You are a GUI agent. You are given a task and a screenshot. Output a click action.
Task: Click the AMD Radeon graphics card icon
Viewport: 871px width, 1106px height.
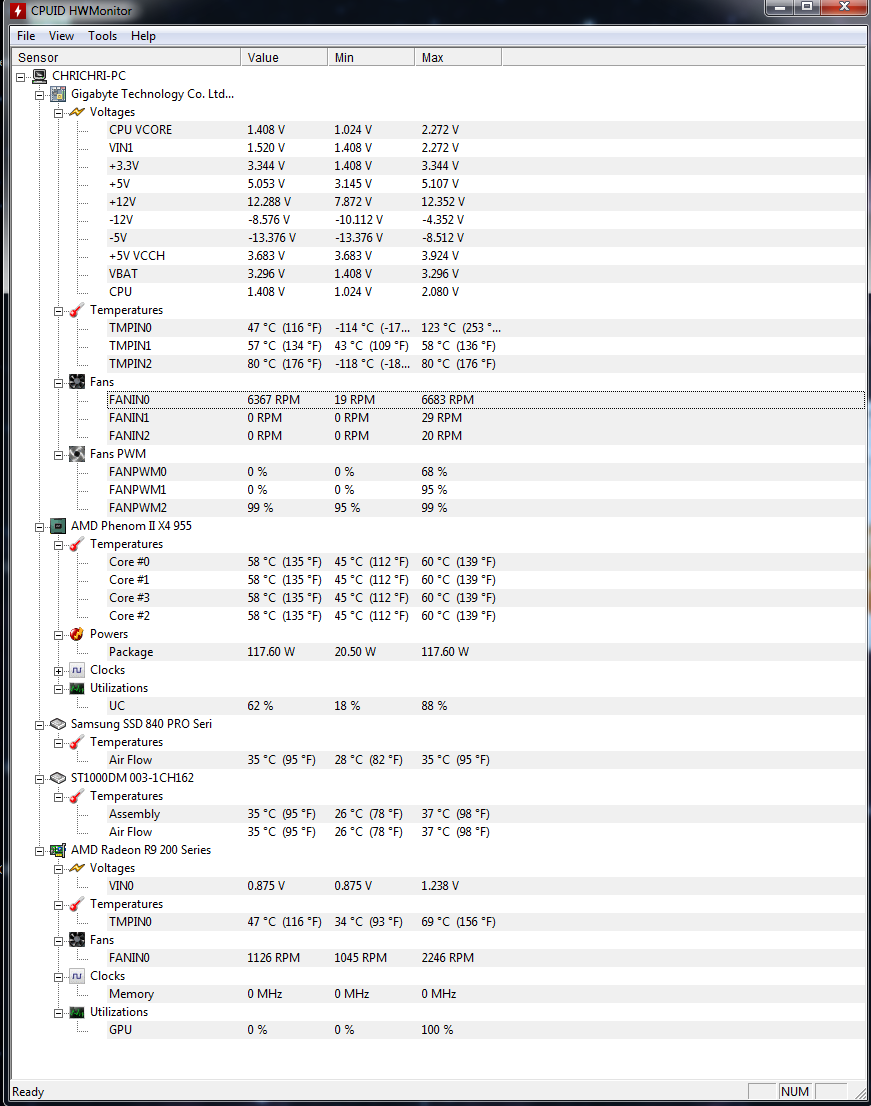click(59, 850)
